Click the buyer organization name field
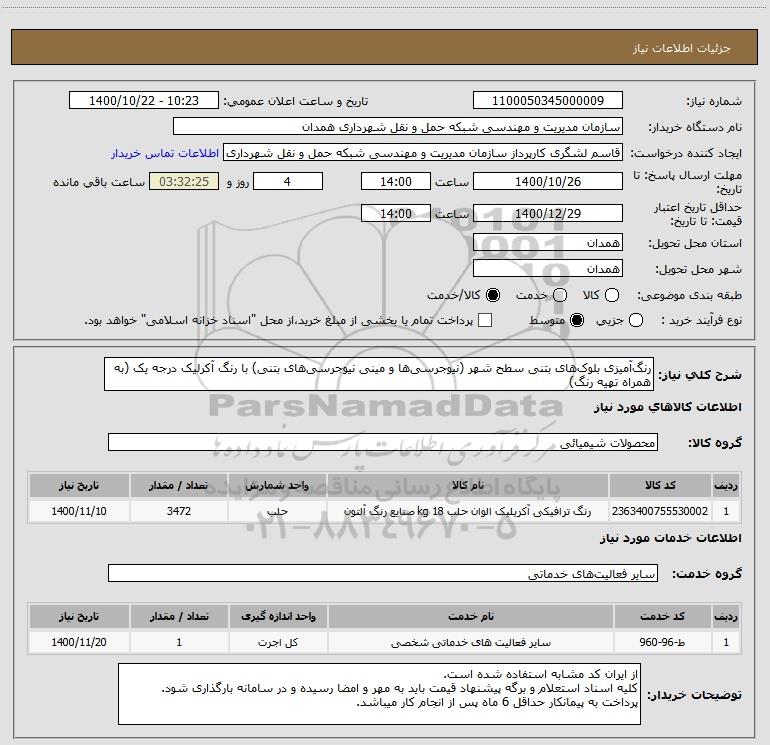This screenshot has height=745, width=770. 398,127
